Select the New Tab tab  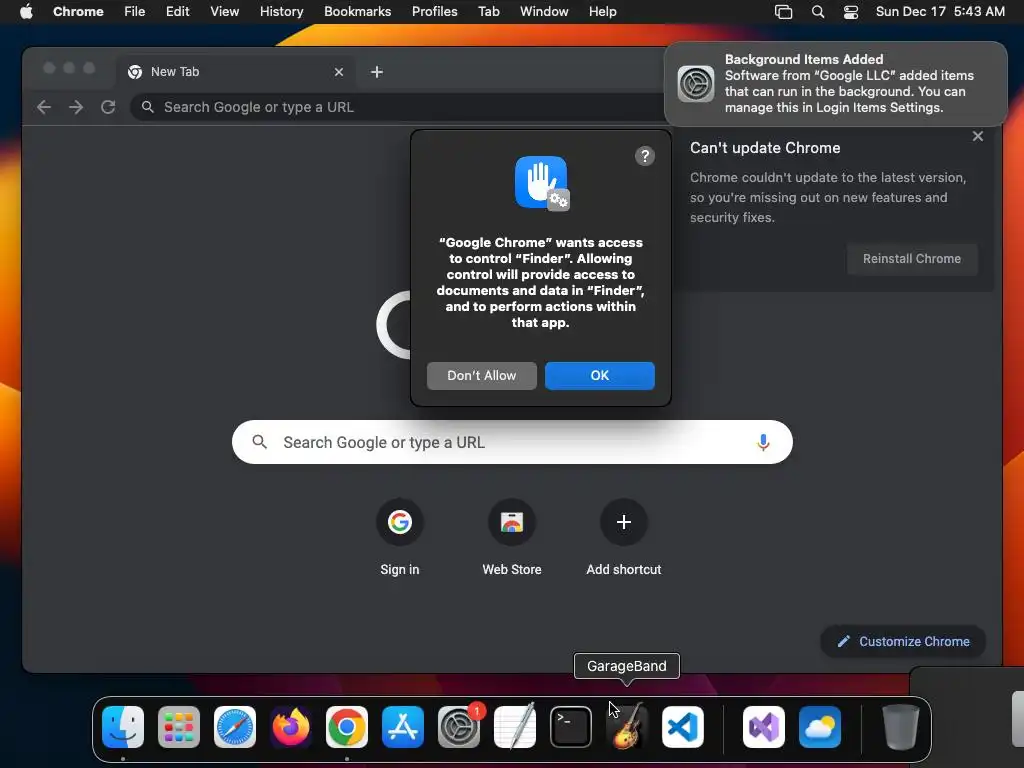[x=236, y=72]
